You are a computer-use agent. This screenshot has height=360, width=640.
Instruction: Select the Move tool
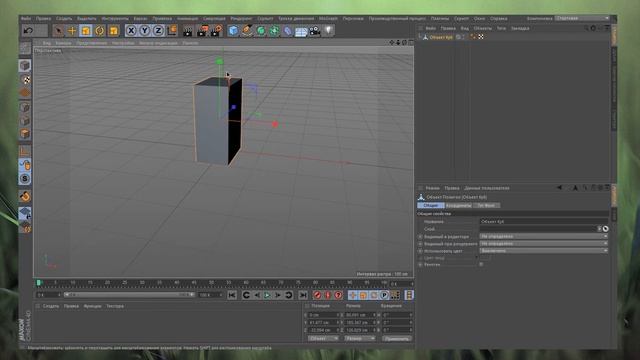pos(72,31)
